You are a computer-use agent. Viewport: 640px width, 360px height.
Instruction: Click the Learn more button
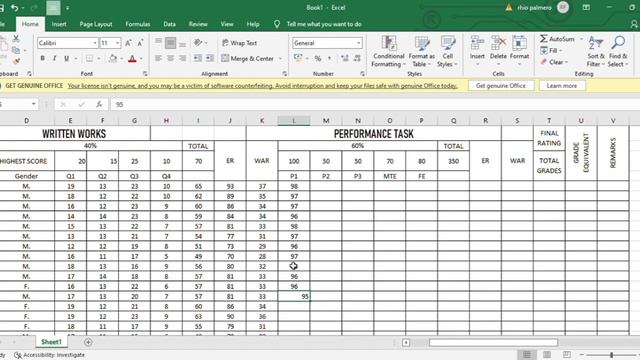coord(562,86)
